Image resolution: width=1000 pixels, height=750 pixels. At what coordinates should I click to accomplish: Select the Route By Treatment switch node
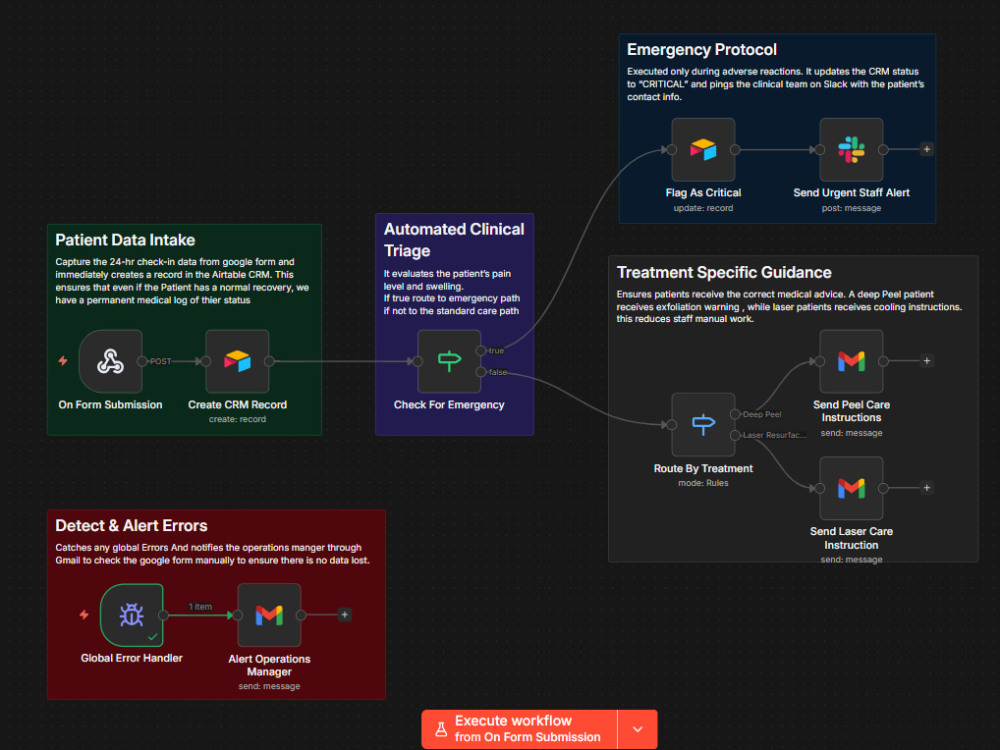[703, 425]
